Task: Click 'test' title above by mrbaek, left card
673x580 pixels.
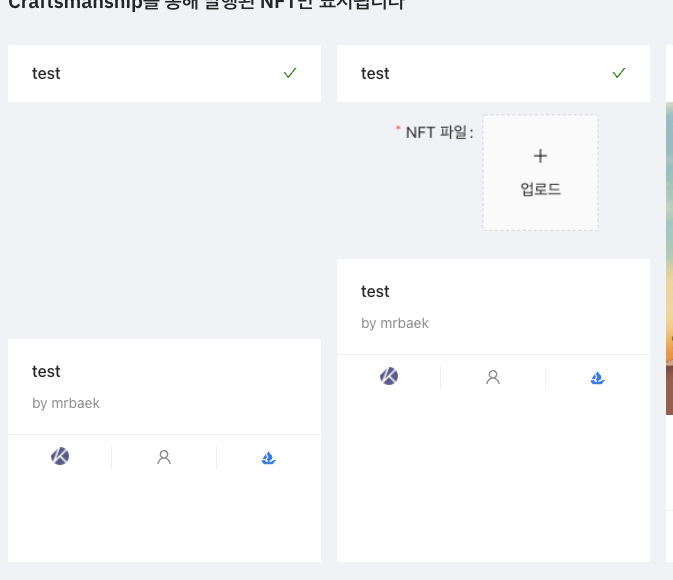Action: point(46,371)
